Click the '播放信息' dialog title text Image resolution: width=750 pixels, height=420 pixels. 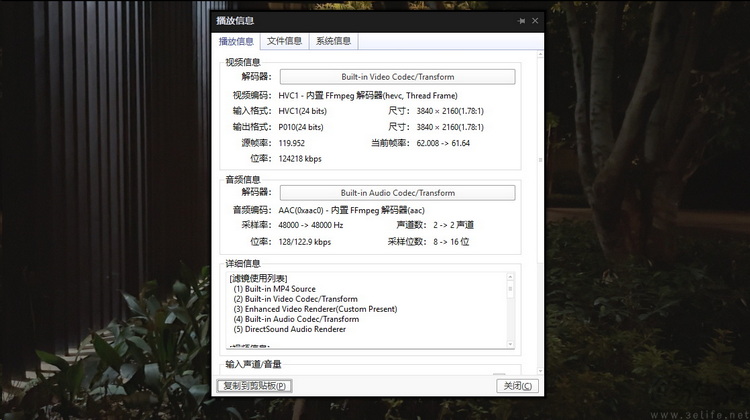click(x=235, y=21)
